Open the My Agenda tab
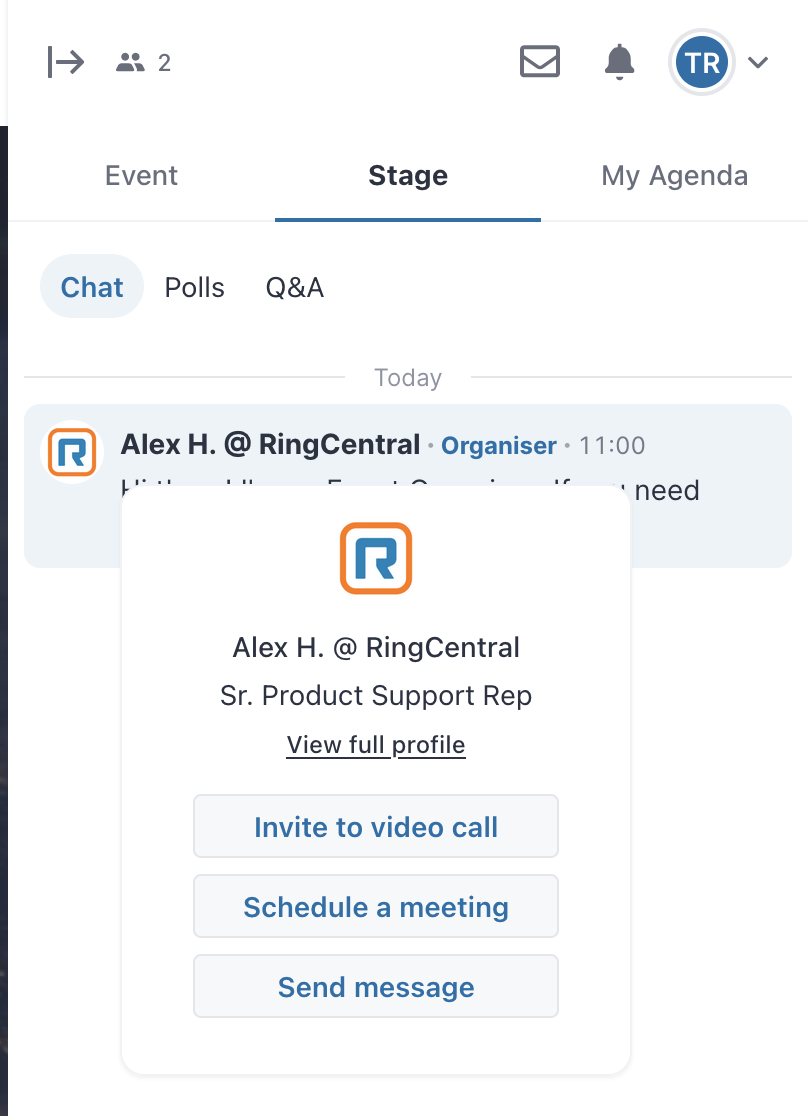Screen dimensions: 808x1116 coord(674,176)
